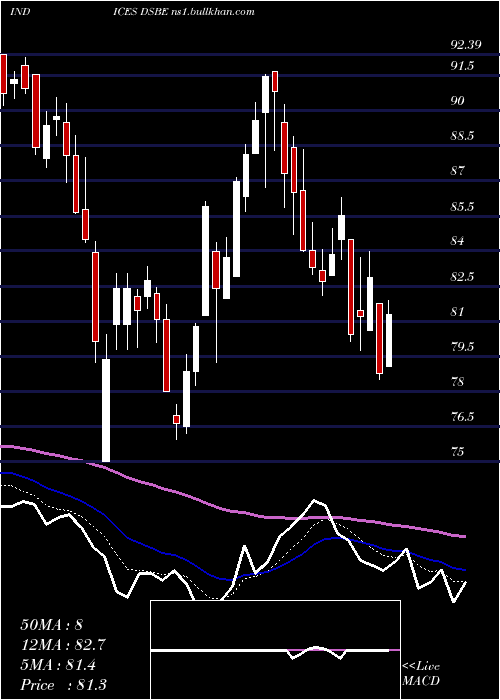Click the Price : 81.3 readout
This screenshot has width=500, height=700.
coord(63,685)
